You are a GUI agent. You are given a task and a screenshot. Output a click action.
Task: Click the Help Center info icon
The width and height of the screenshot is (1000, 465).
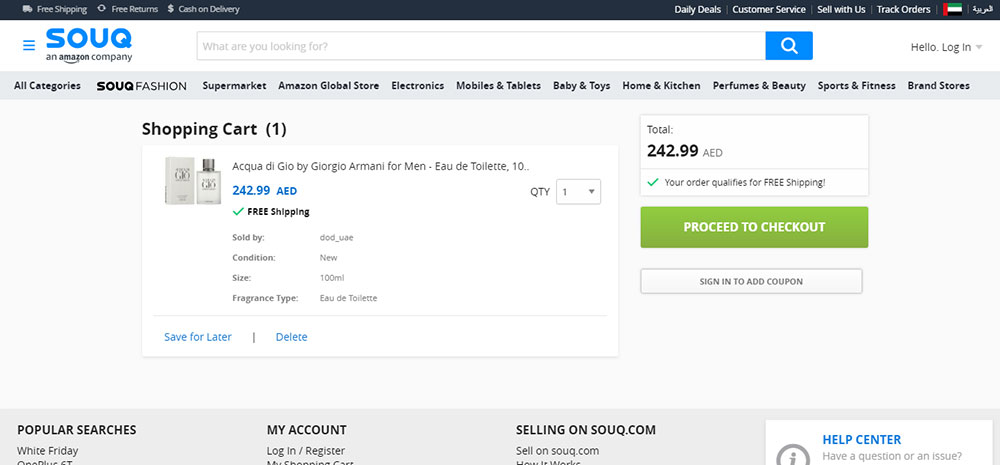pyautogui.click(x=793, y=455)
